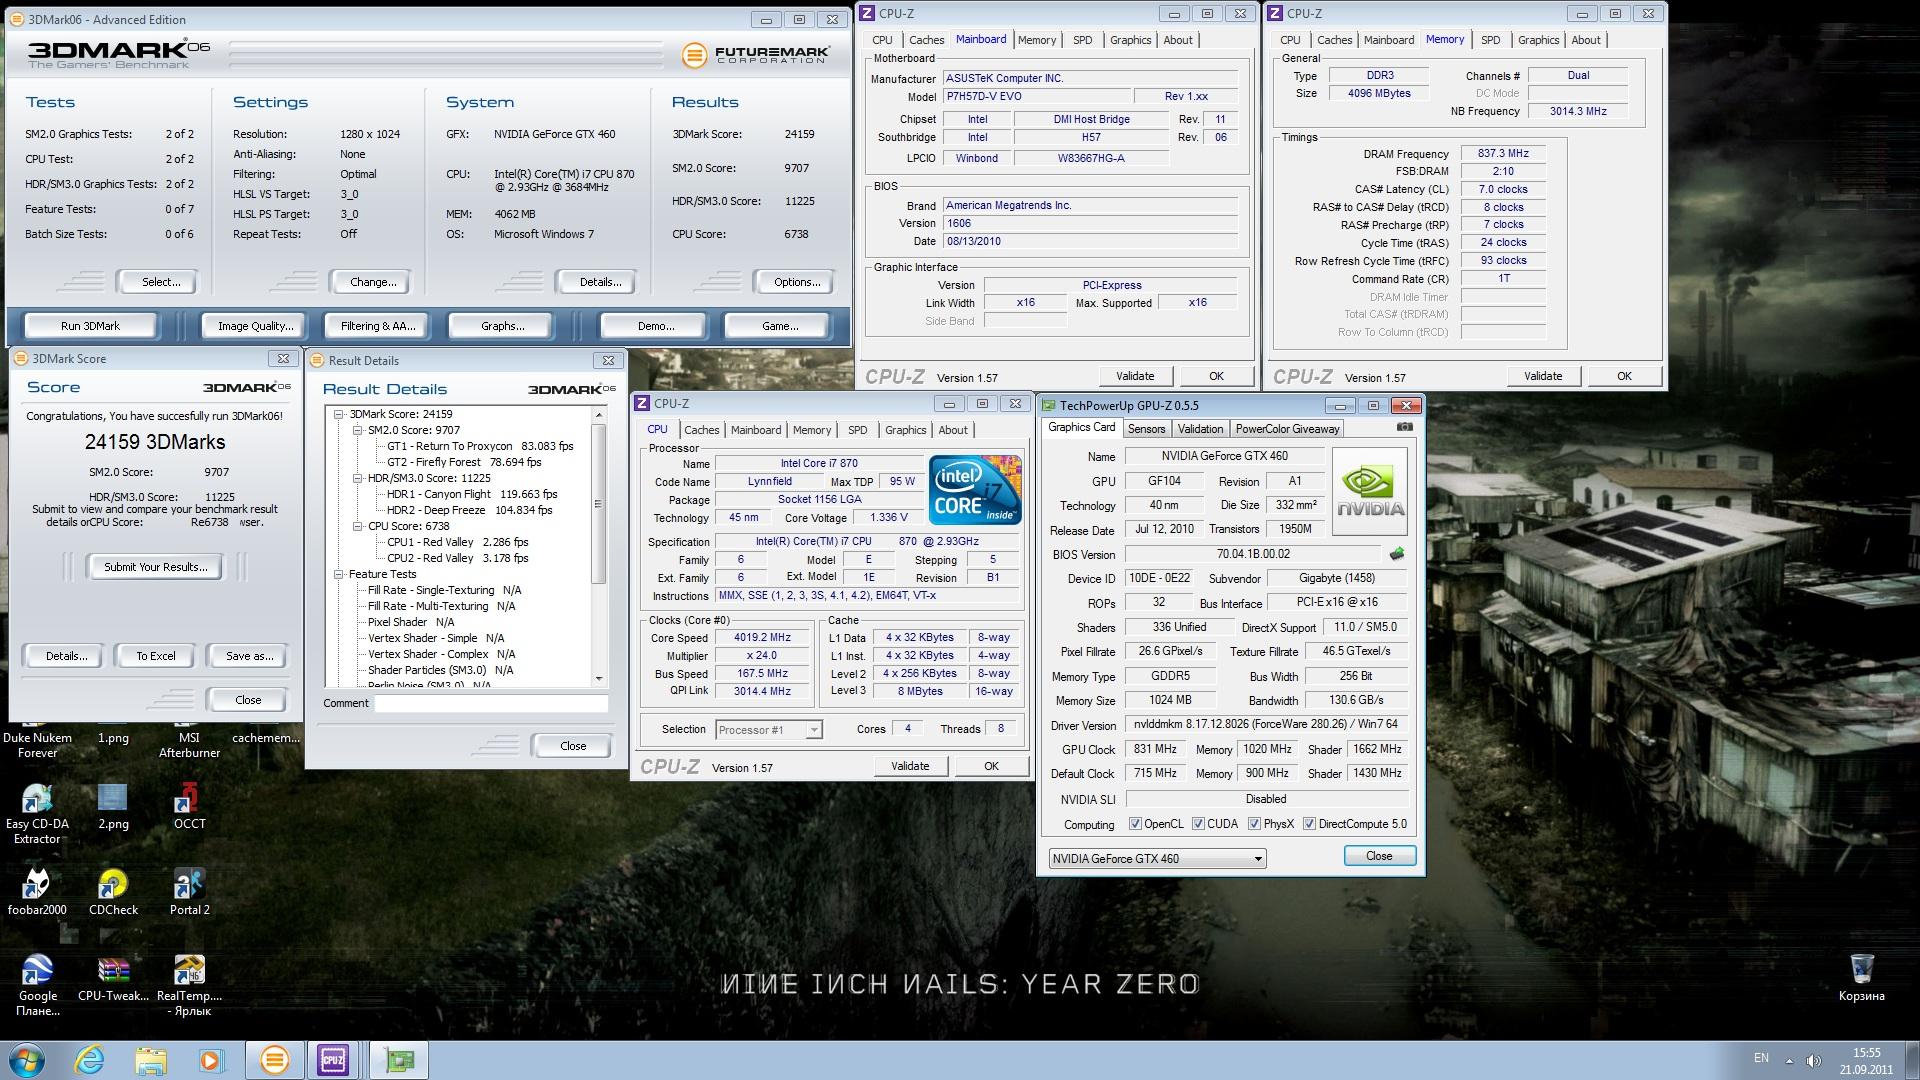Open the PowerColor Giveaway tab
Viewport: 1920px width, 1080px height.
(x=1287, y=429)
